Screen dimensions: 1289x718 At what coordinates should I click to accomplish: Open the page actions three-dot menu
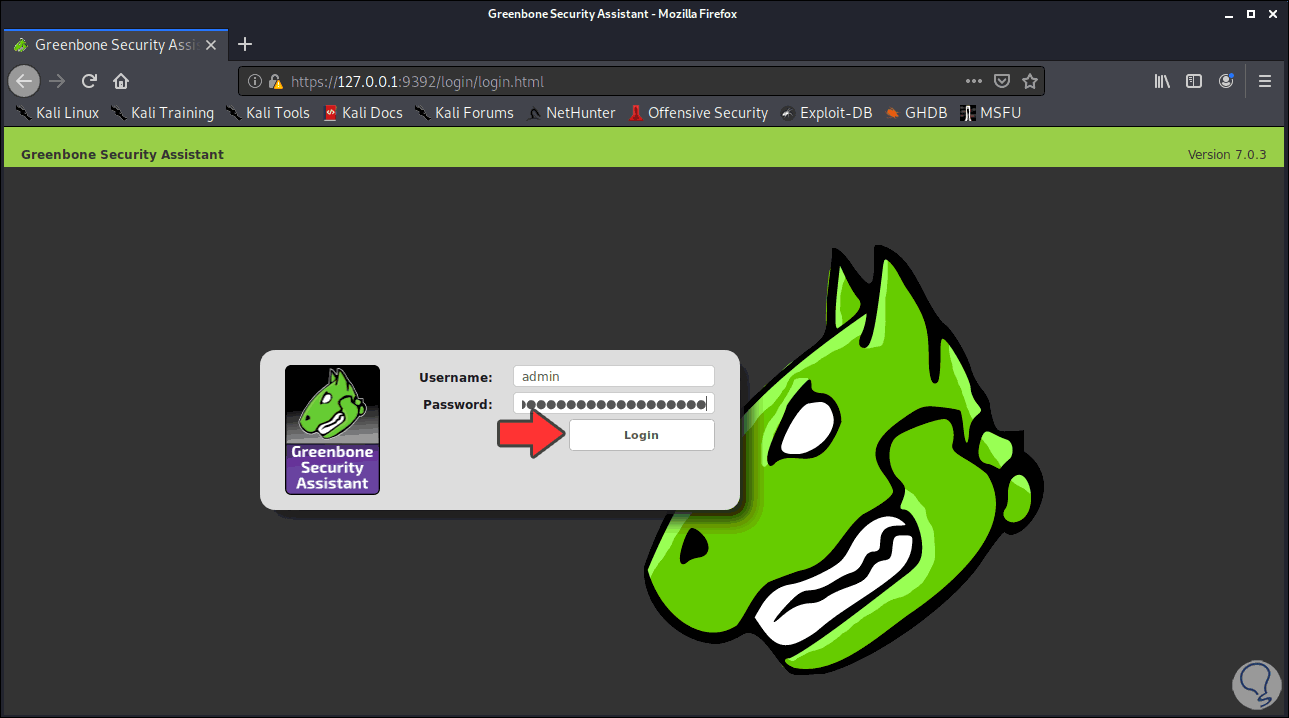974,82
